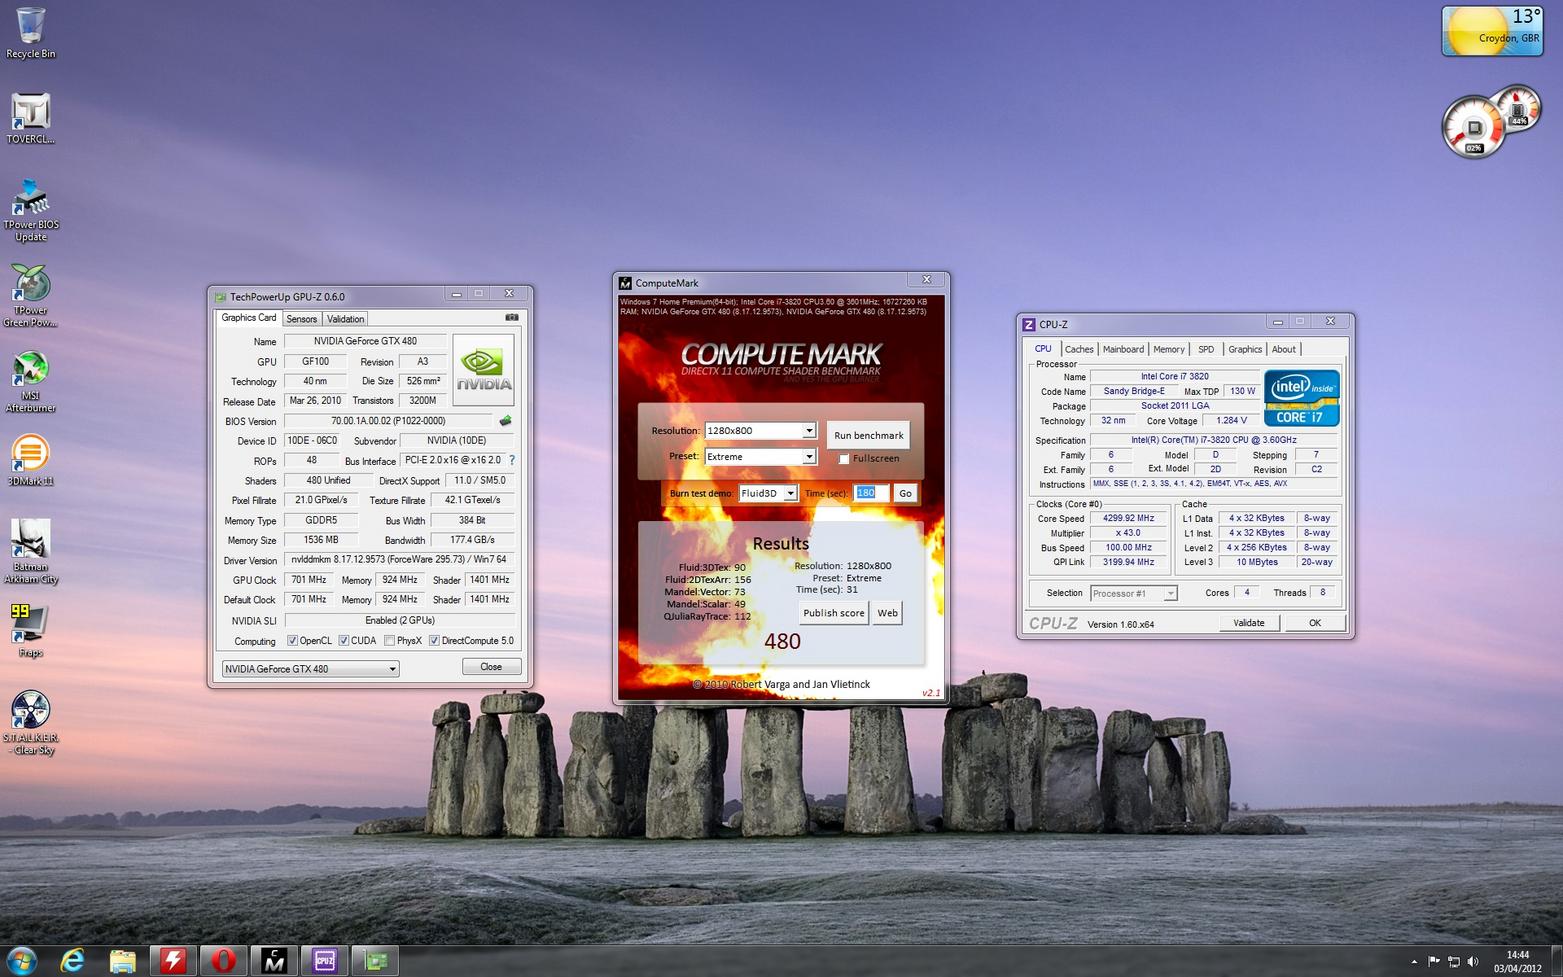Screen dimensions: 1563x977
Task: Click the Bus Interface question mark icon
Action: coord(512,460)
